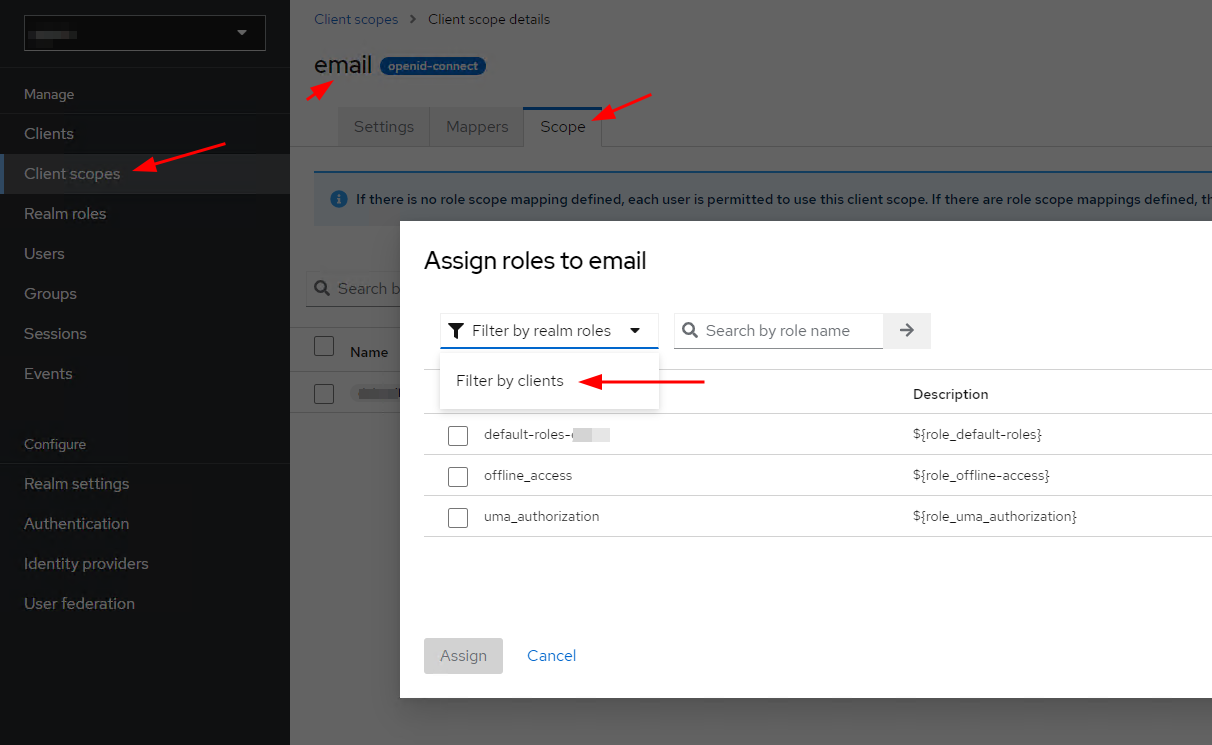Click the Cancel link

click(552, 656)
